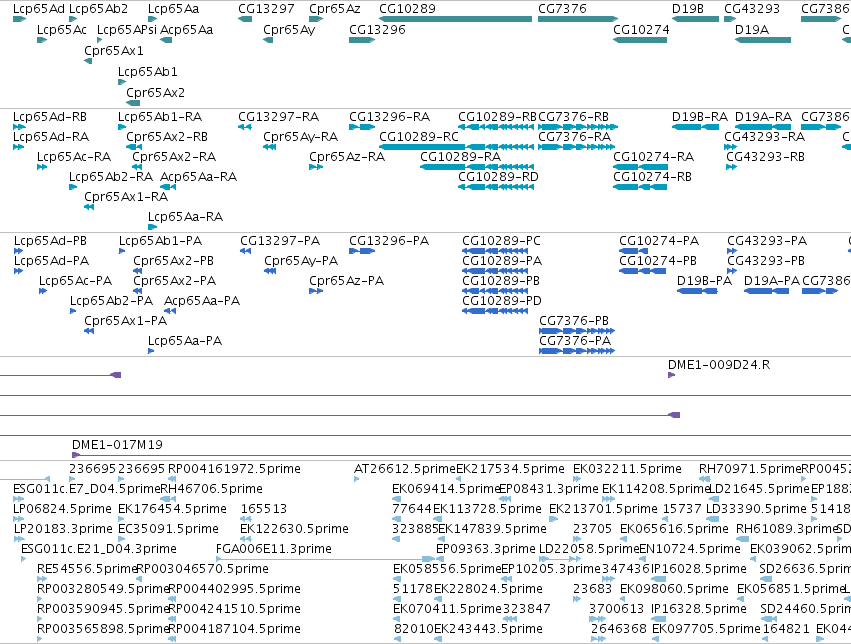Open BAC end label DME1-009D24.R
This screenshot has width=851, height=644.
click(x=719, y=365)
